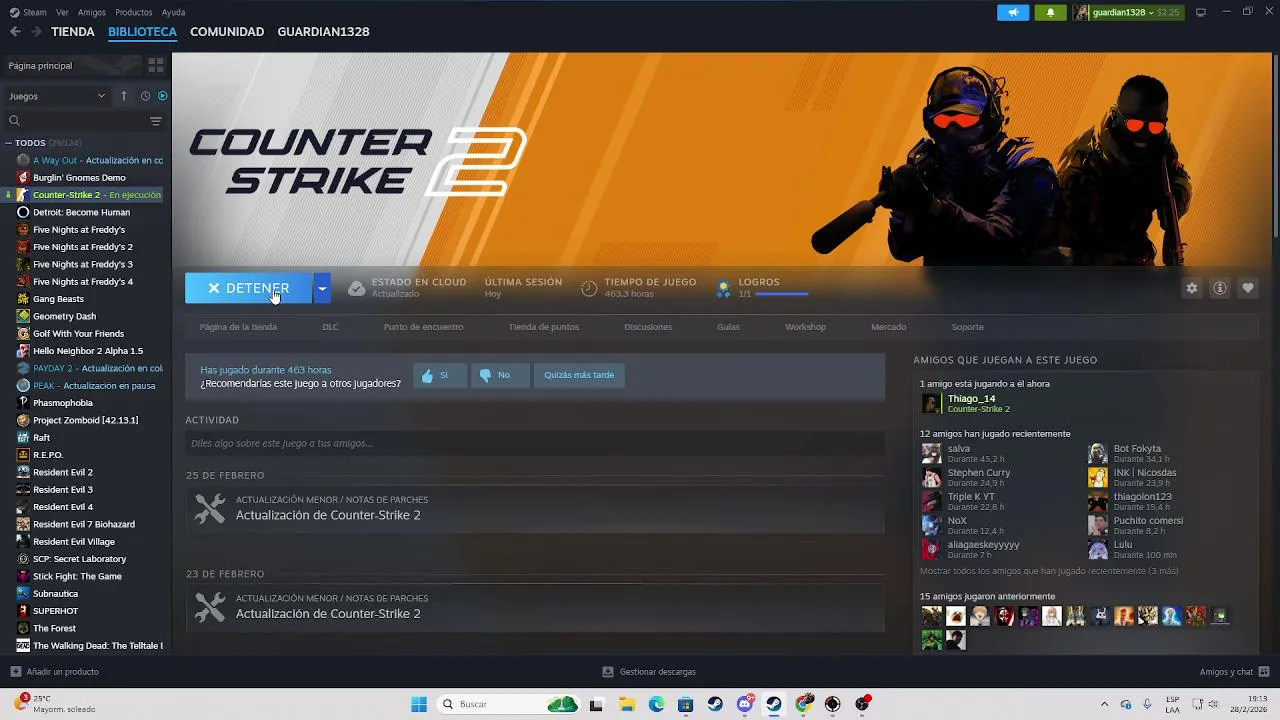Filter library by ready-to-play icon
This screenshot has height=720, width=1280.
coord(163,96)
